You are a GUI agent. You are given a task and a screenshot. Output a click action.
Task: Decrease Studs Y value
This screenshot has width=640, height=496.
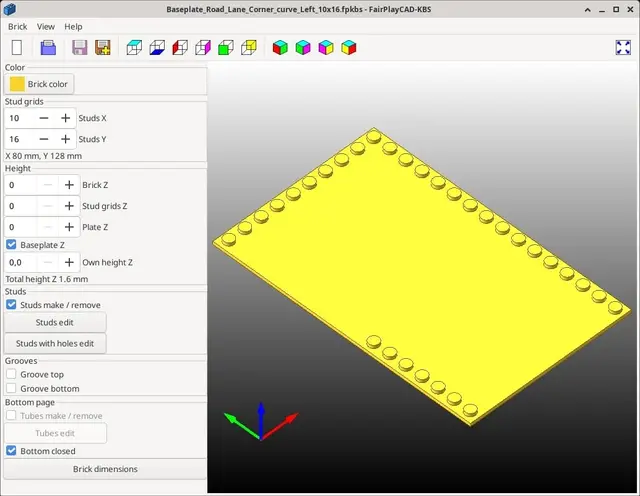coord(44,139)
